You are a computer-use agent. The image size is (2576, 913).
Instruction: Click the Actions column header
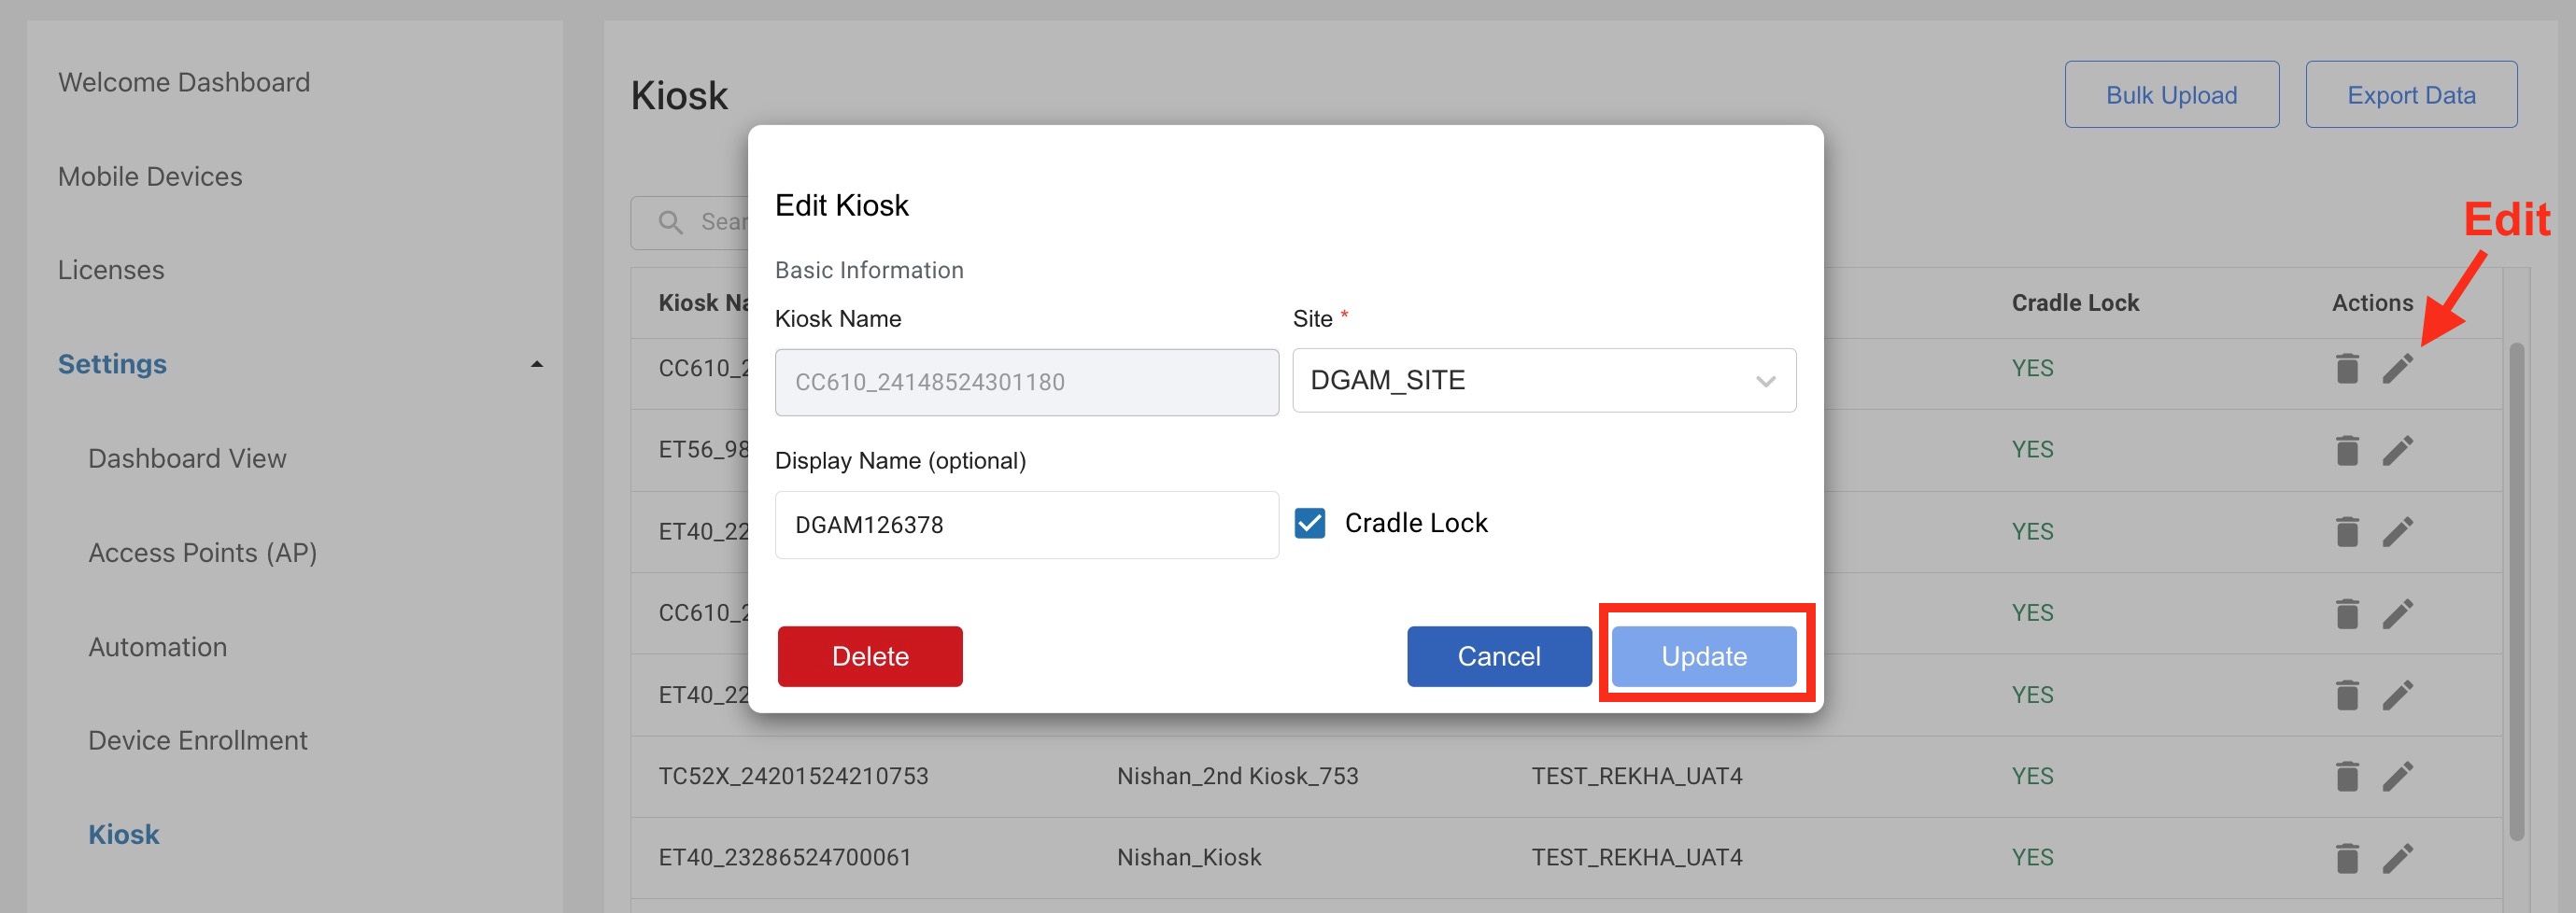pos(2372,303)
